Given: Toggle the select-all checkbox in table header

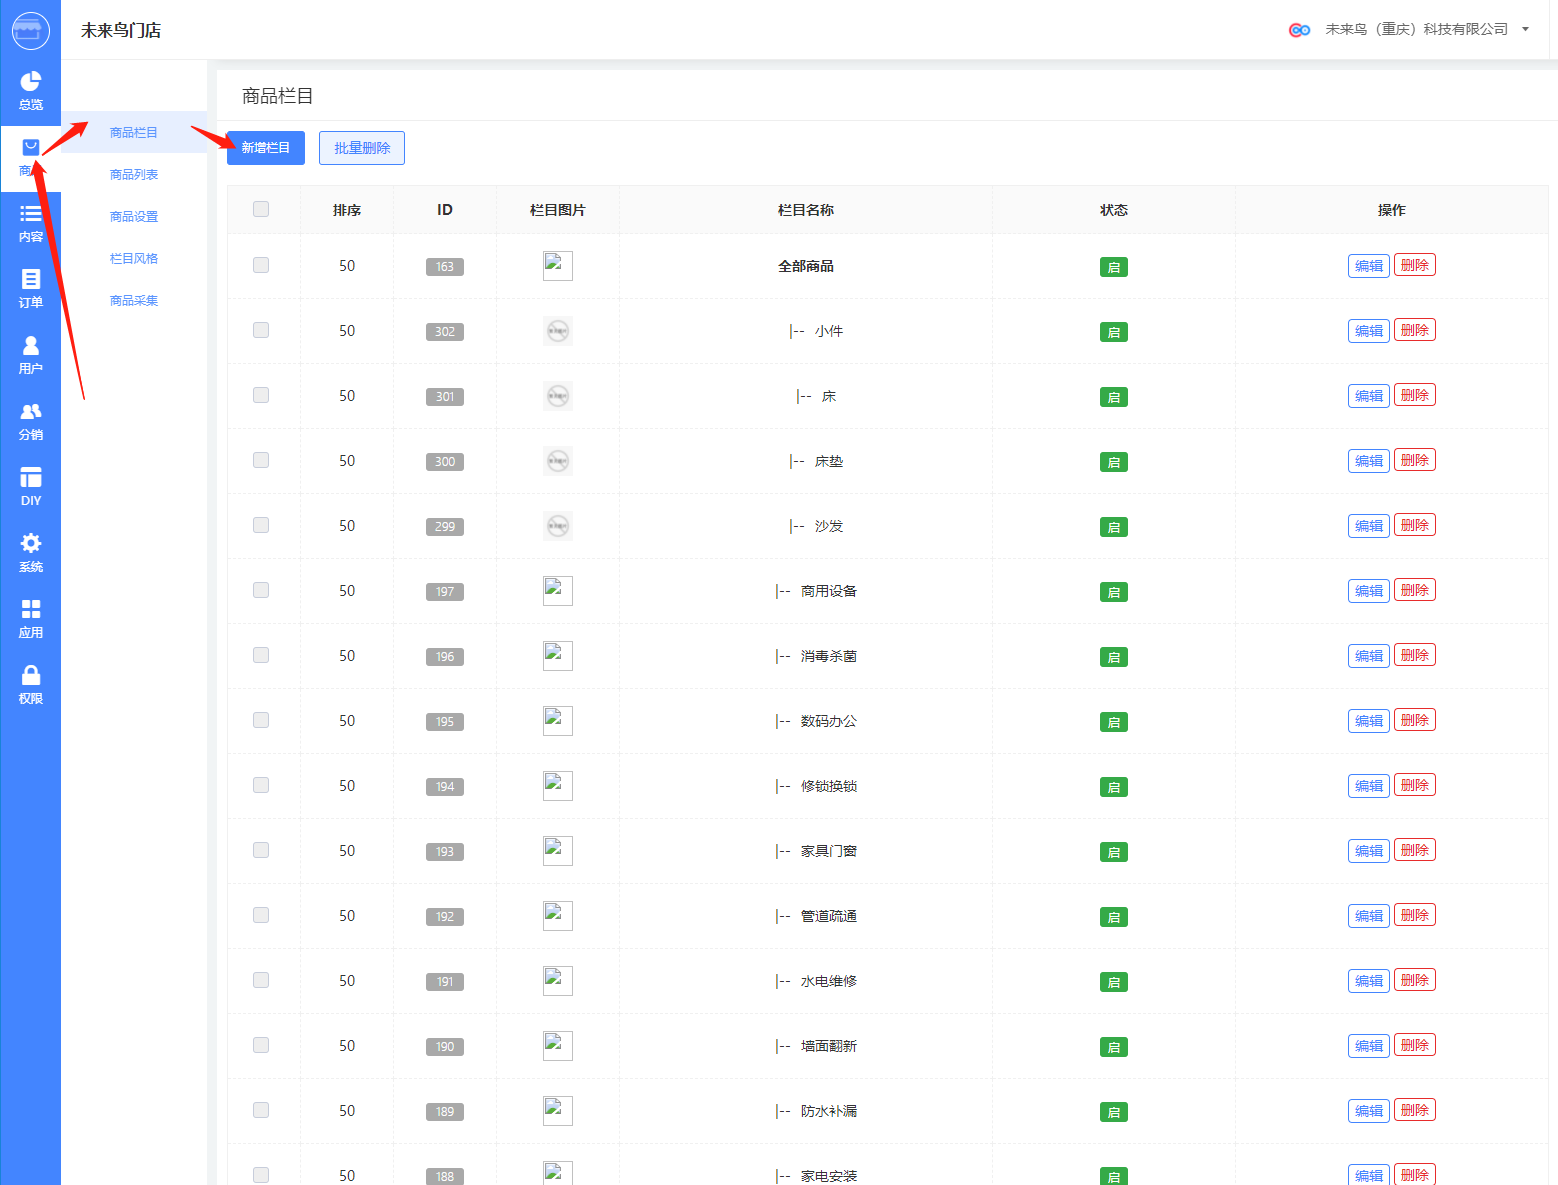Looking at the screenshot, I should [261, 209].
